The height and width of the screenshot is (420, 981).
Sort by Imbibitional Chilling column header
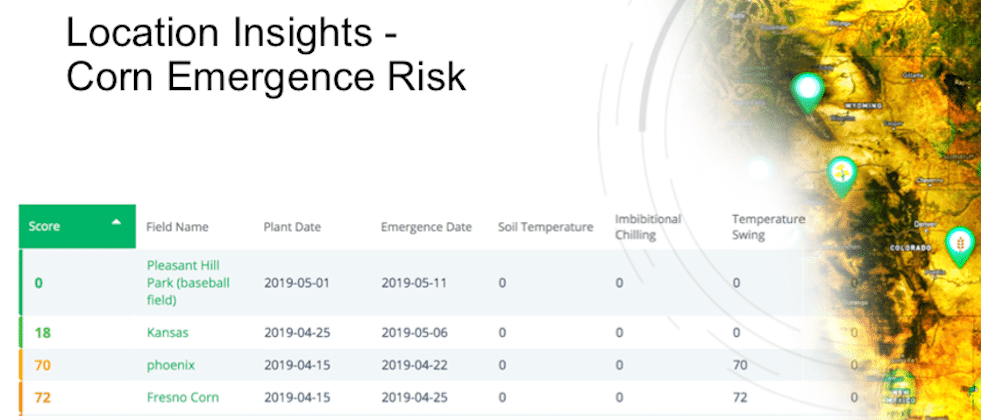tap(648, 227)
